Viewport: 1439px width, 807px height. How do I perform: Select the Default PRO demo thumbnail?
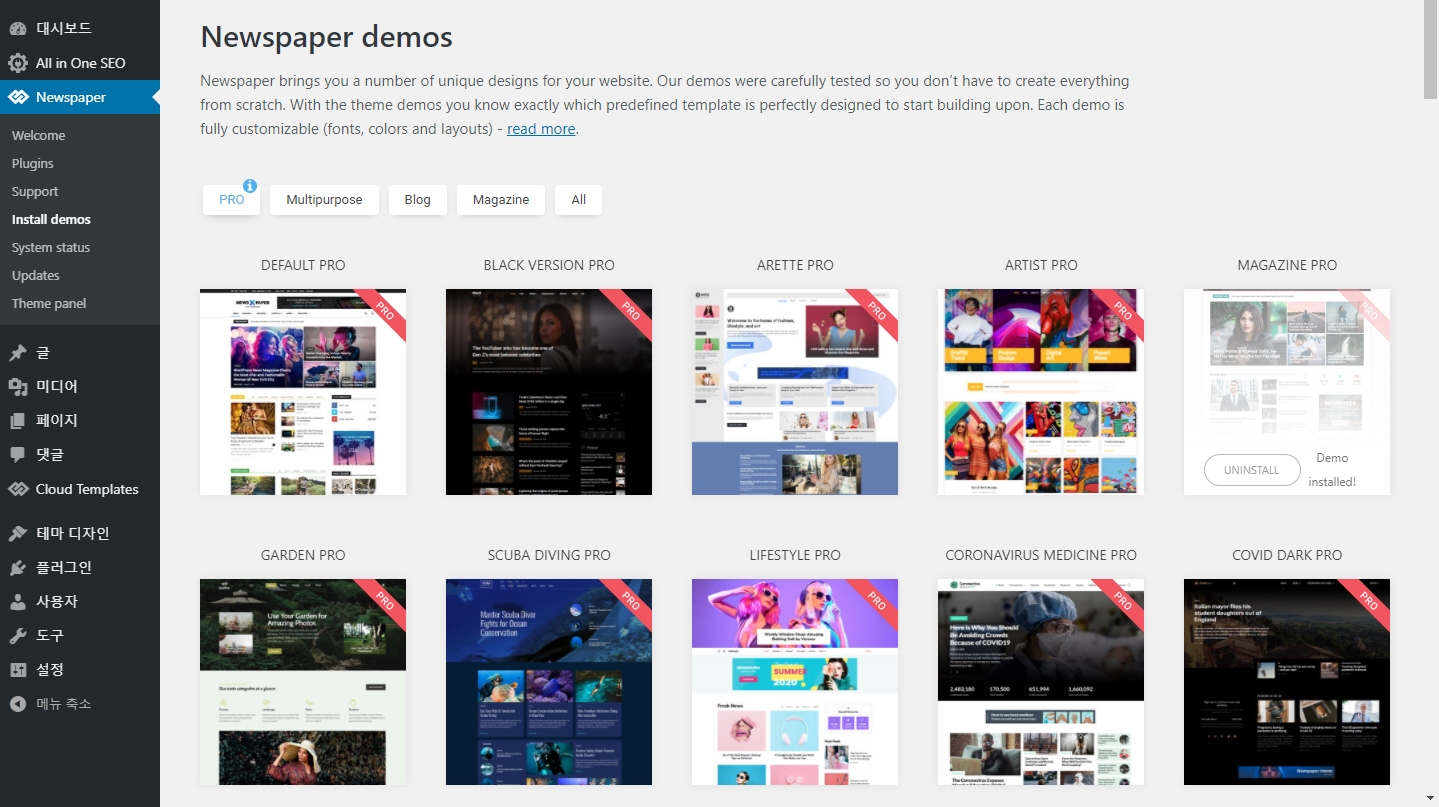pyautogui.click(x=303, y=392)
